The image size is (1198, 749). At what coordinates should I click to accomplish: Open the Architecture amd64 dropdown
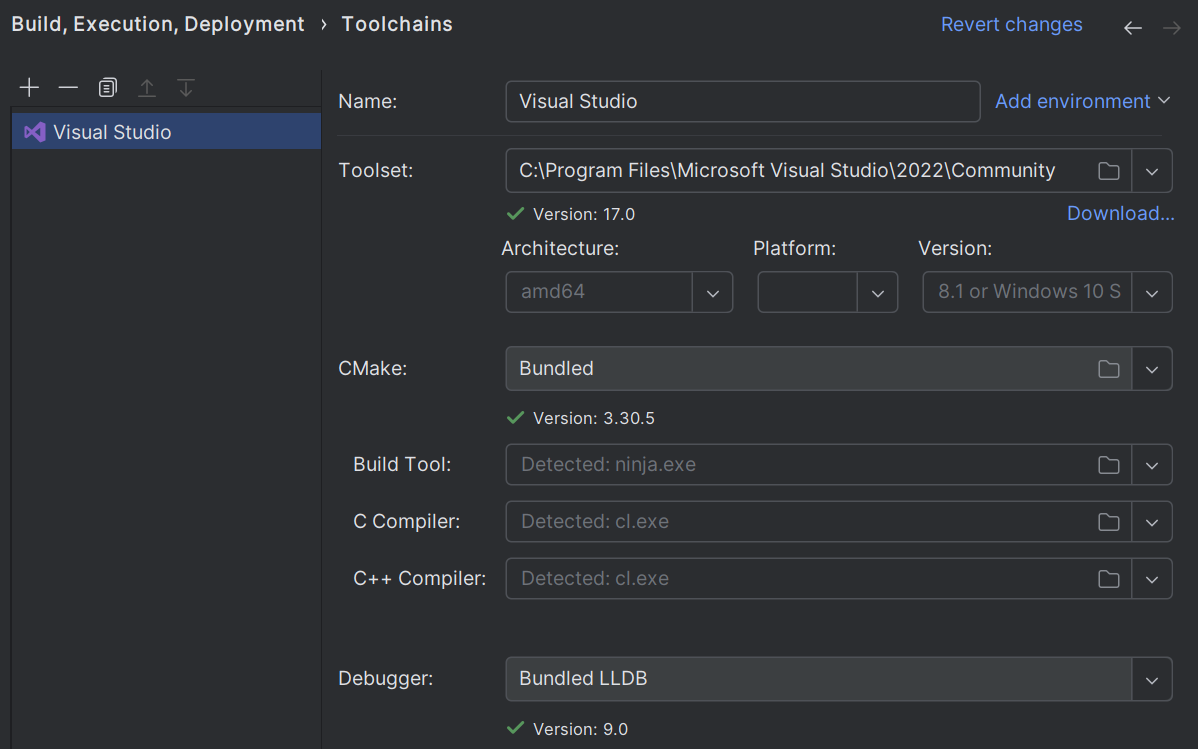pos(713,293)
